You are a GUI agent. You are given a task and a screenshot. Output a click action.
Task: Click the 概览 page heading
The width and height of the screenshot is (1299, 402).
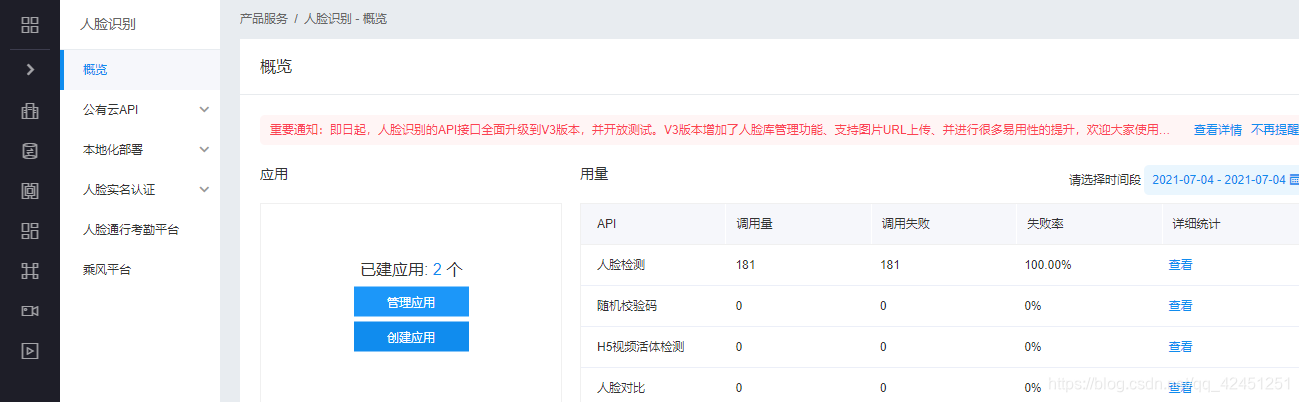click(x=276, y=67)
